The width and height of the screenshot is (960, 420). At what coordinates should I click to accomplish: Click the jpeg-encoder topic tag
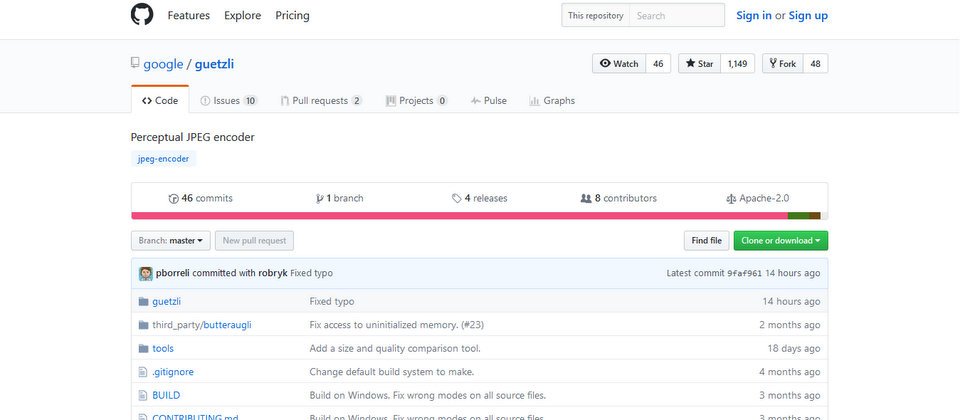(x=163, y=159)
